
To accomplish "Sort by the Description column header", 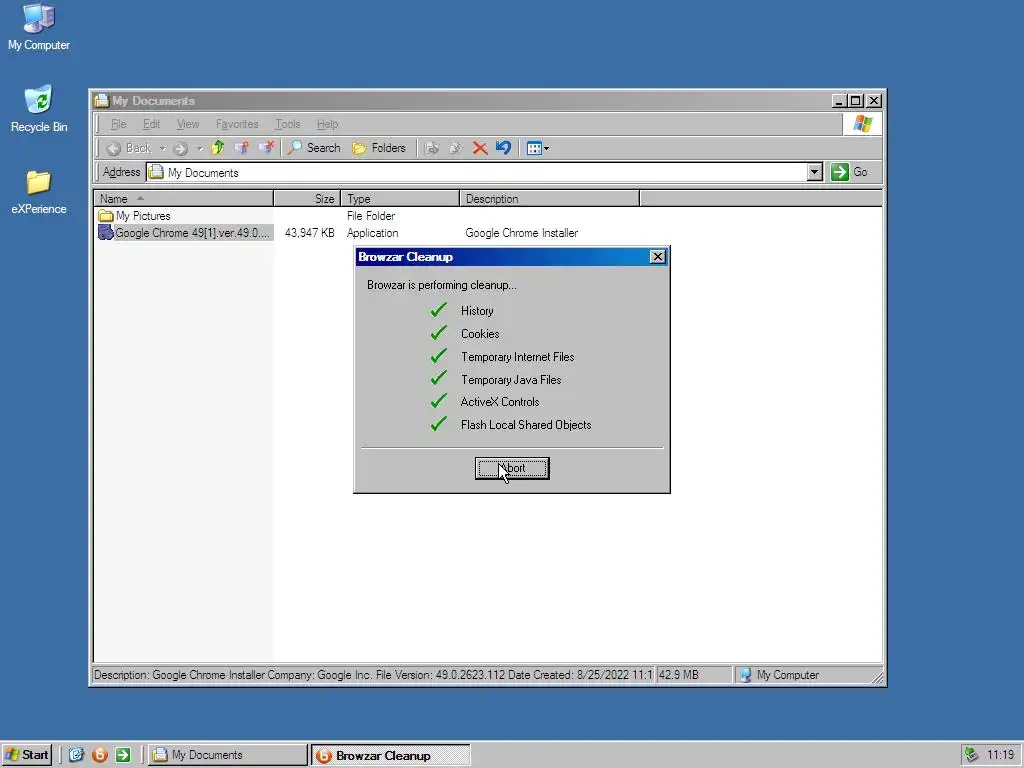I will point(550,199).
